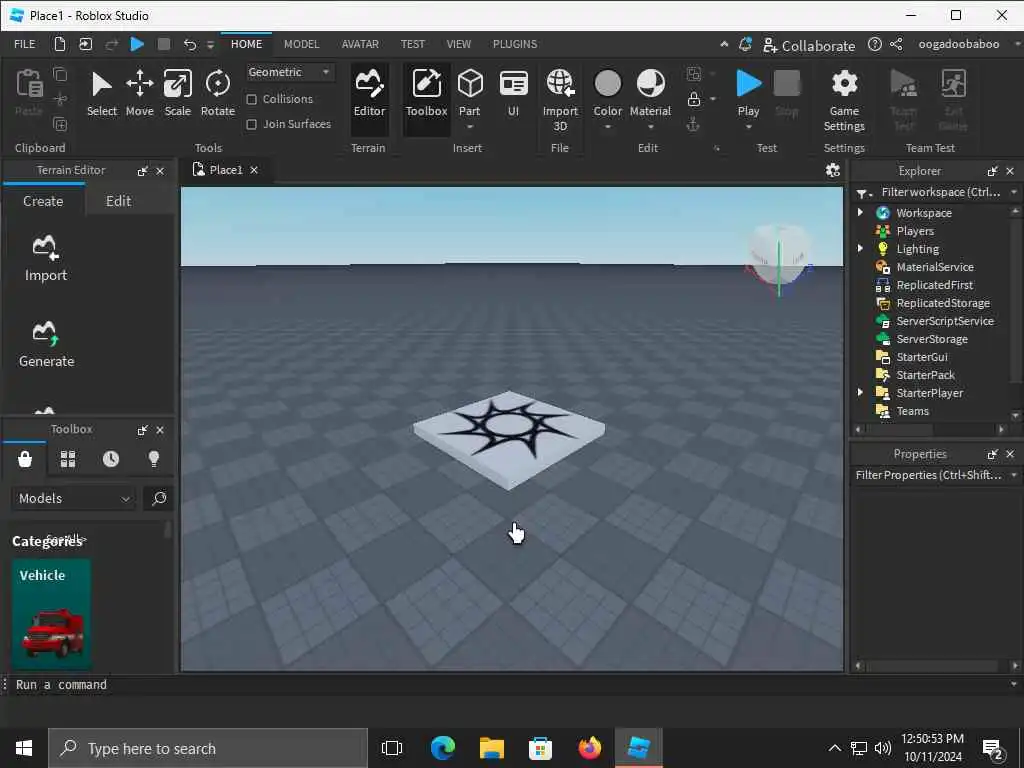Open the Play button dropdown arrow
The image size is (1024, 768).
748,127
